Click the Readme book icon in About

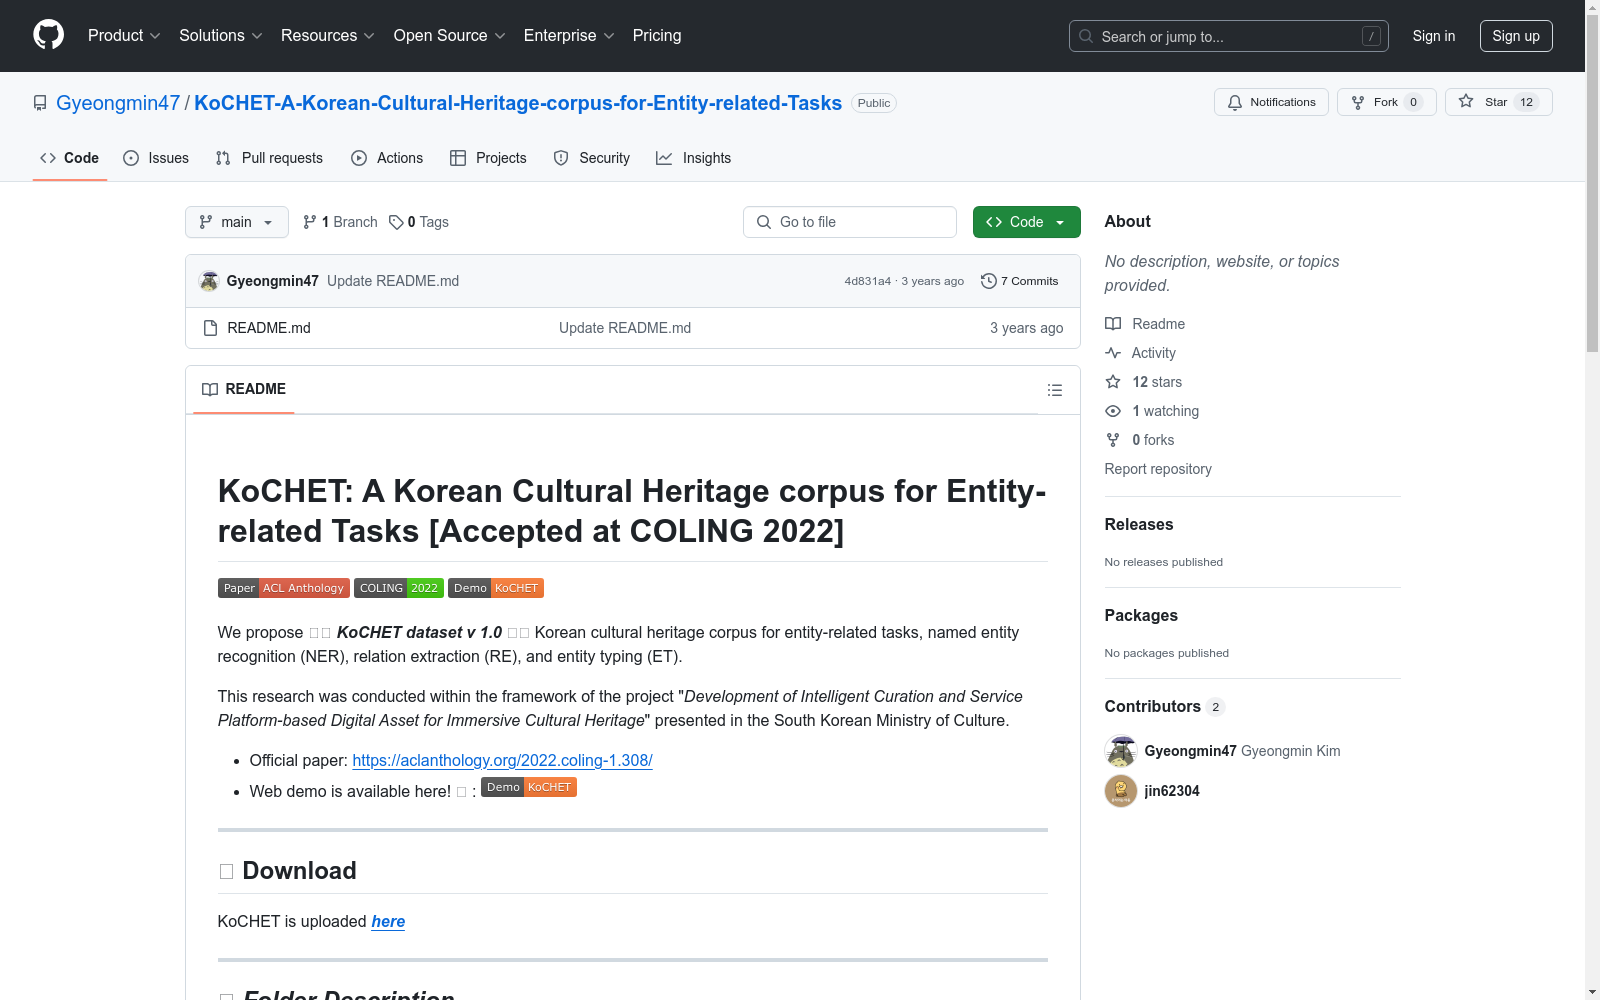coord(1113,324)
